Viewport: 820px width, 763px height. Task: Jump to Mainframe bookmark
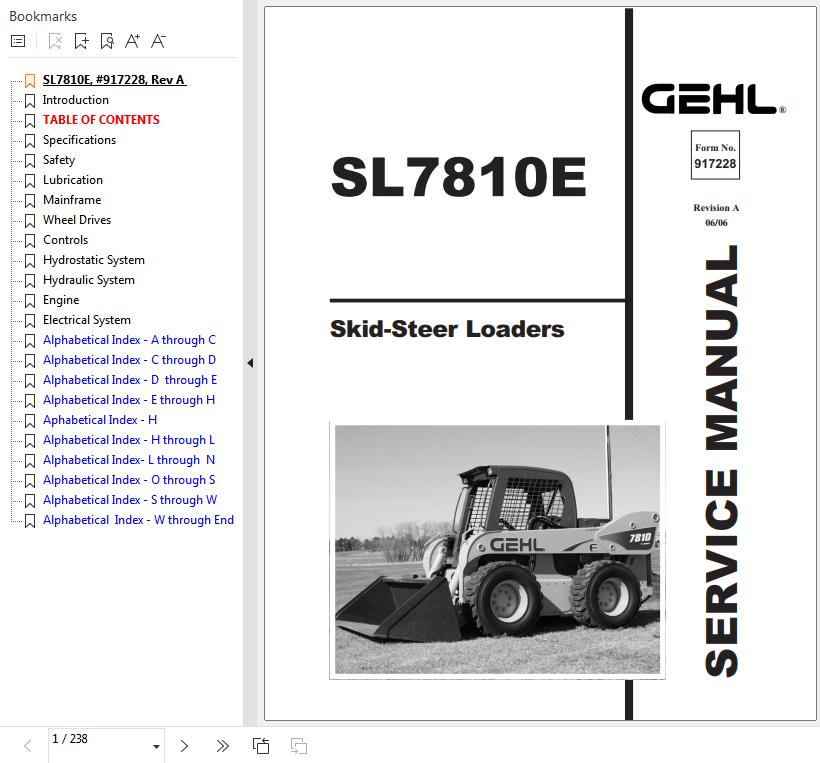pos(72,200)
